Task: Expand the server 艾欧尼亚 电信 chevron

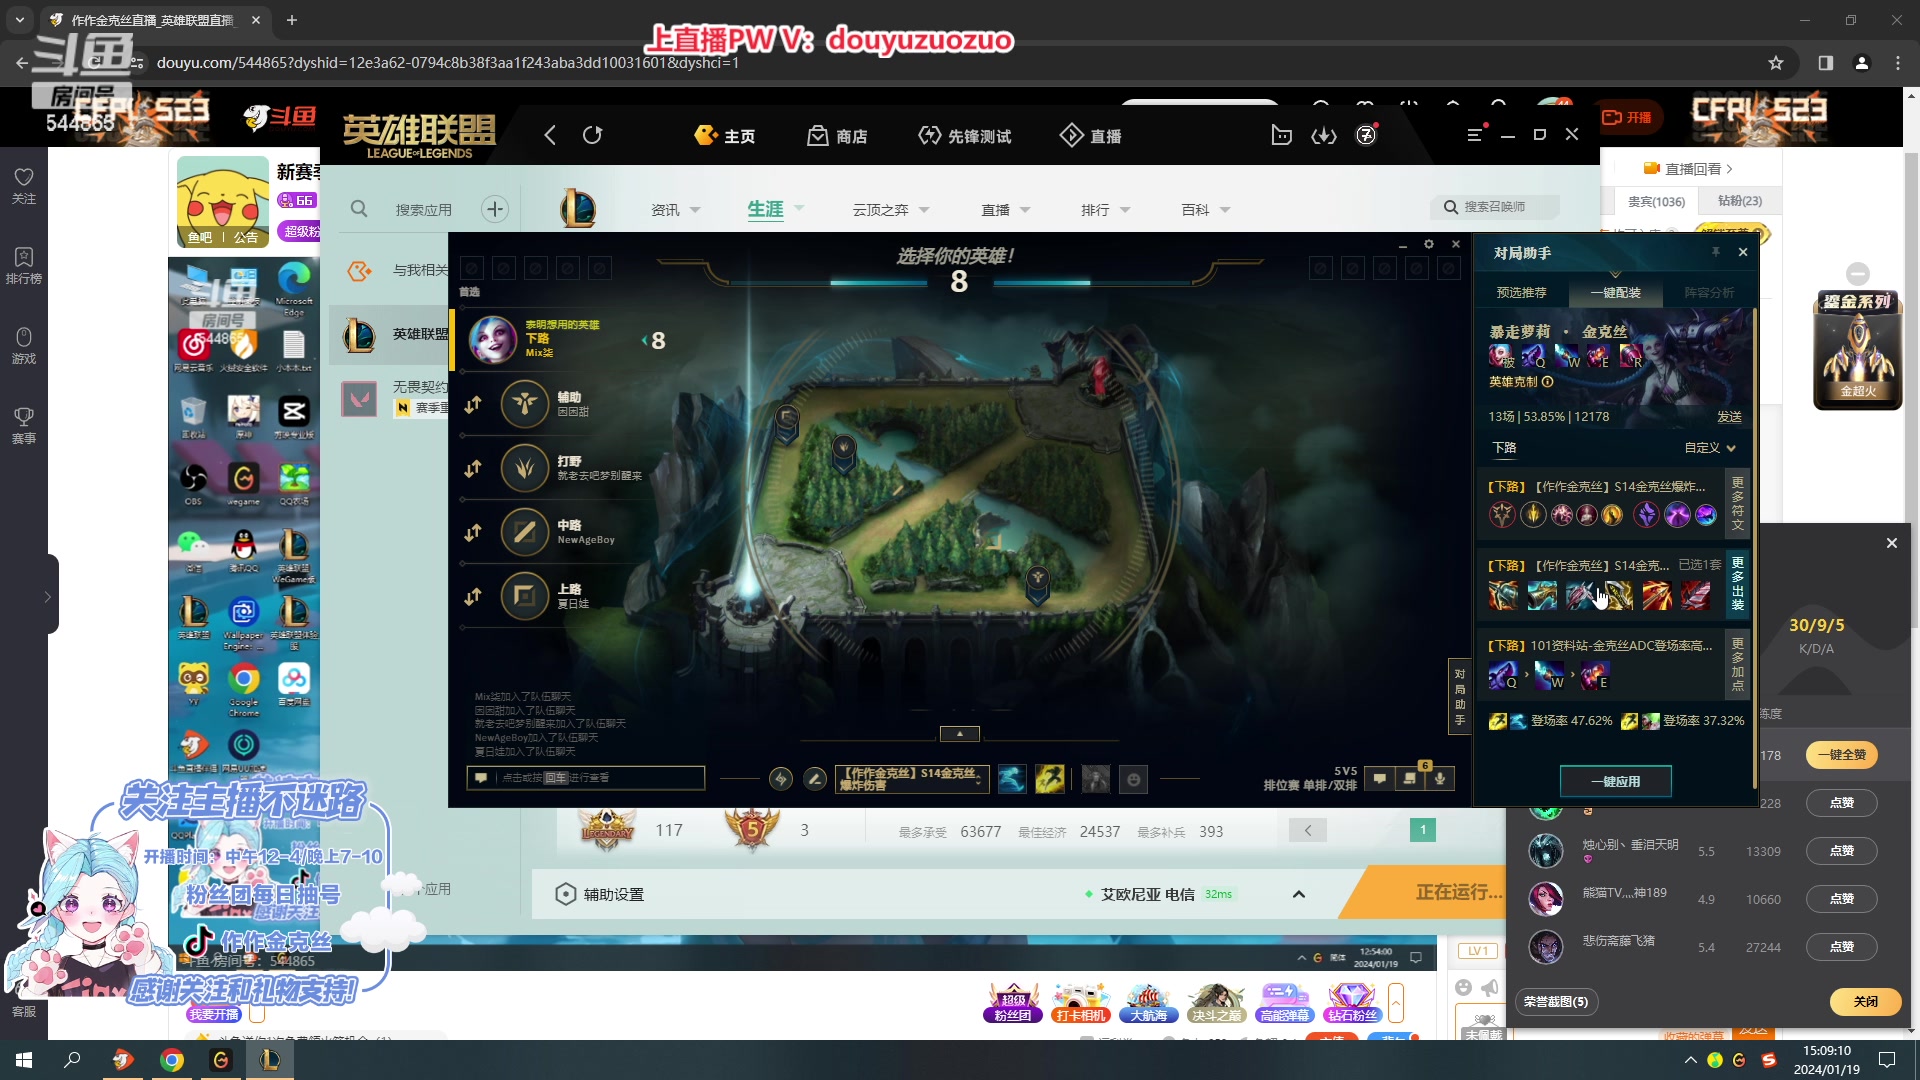Action: (1299, 894)
